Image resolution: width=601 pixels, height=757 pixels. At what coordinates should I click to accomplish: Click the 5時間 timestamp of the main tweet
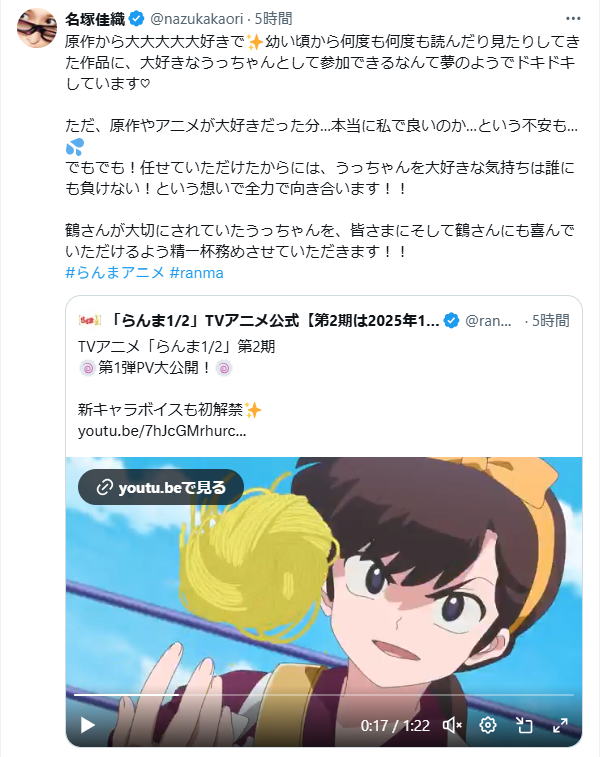pos(273,19)
